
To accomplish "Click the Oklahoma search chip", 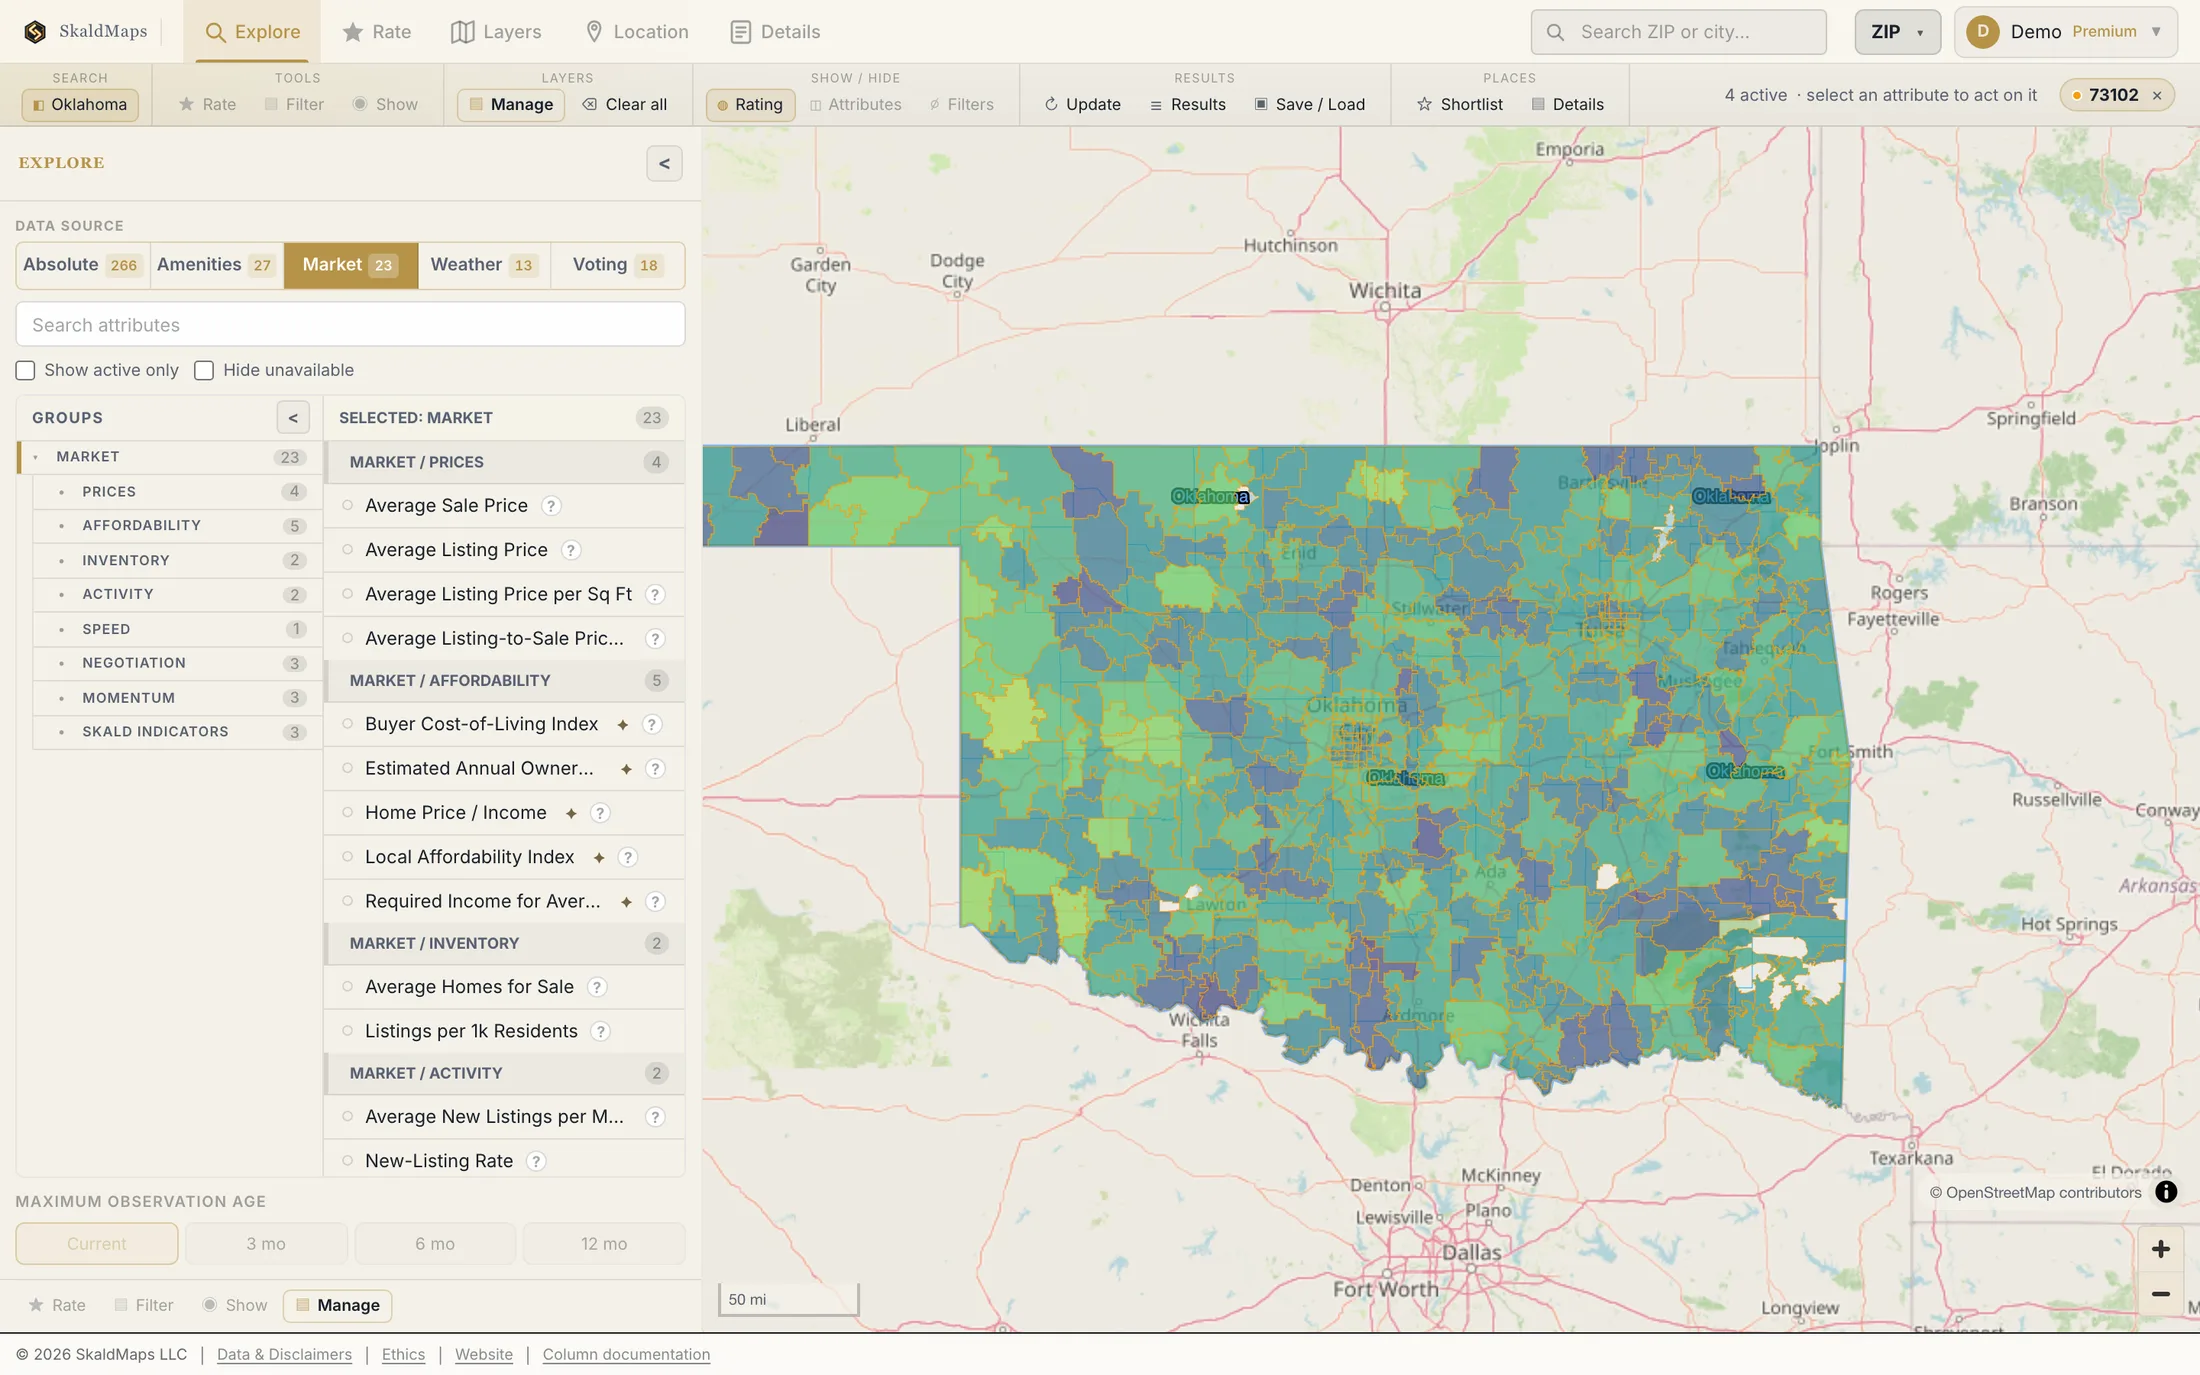I will coord(80,104).
